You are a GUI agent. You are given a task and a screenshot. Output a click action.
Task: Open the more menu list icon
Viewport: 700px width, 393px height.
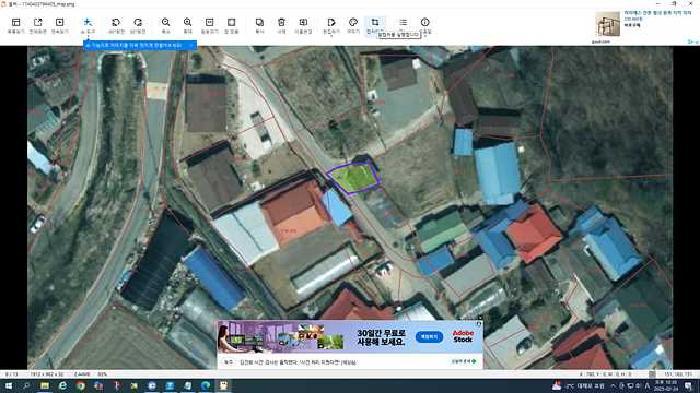403,22
